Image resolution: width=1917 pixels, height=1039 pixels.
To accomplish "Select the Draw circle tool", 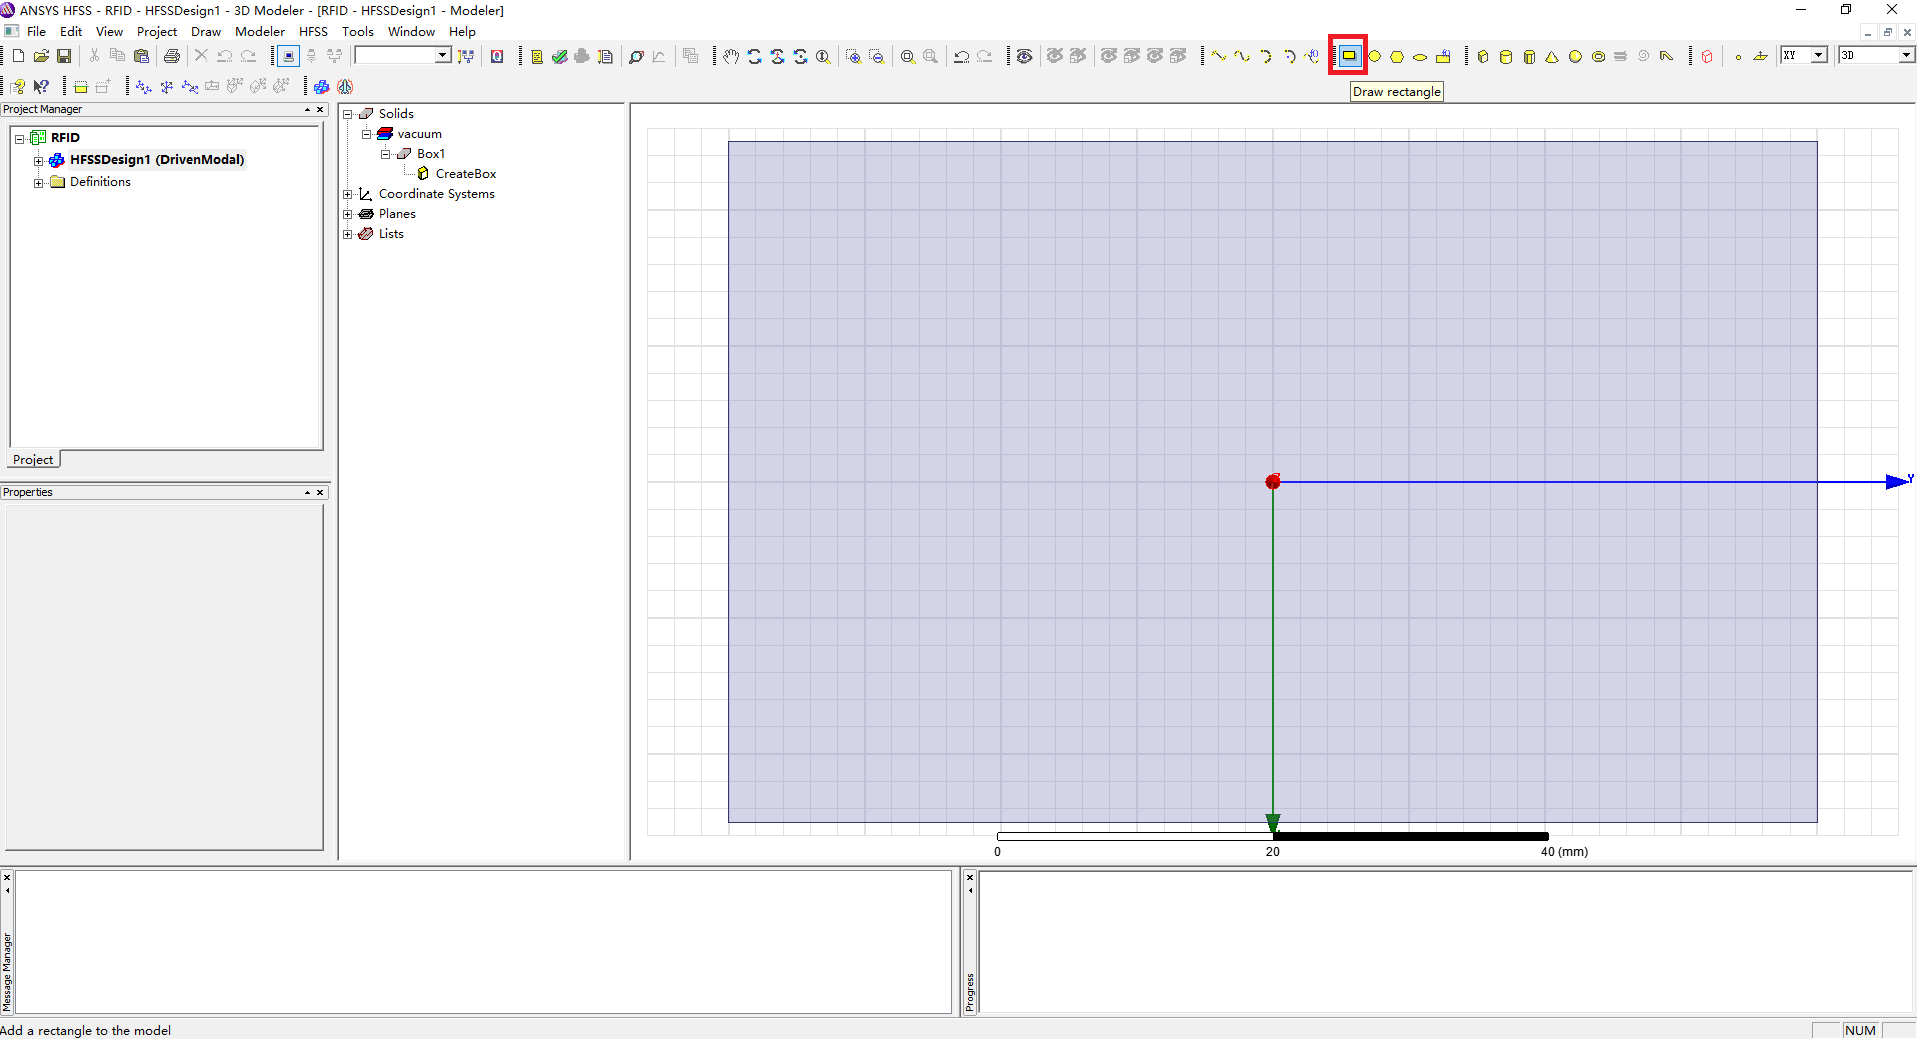I will pos(1374,57).
